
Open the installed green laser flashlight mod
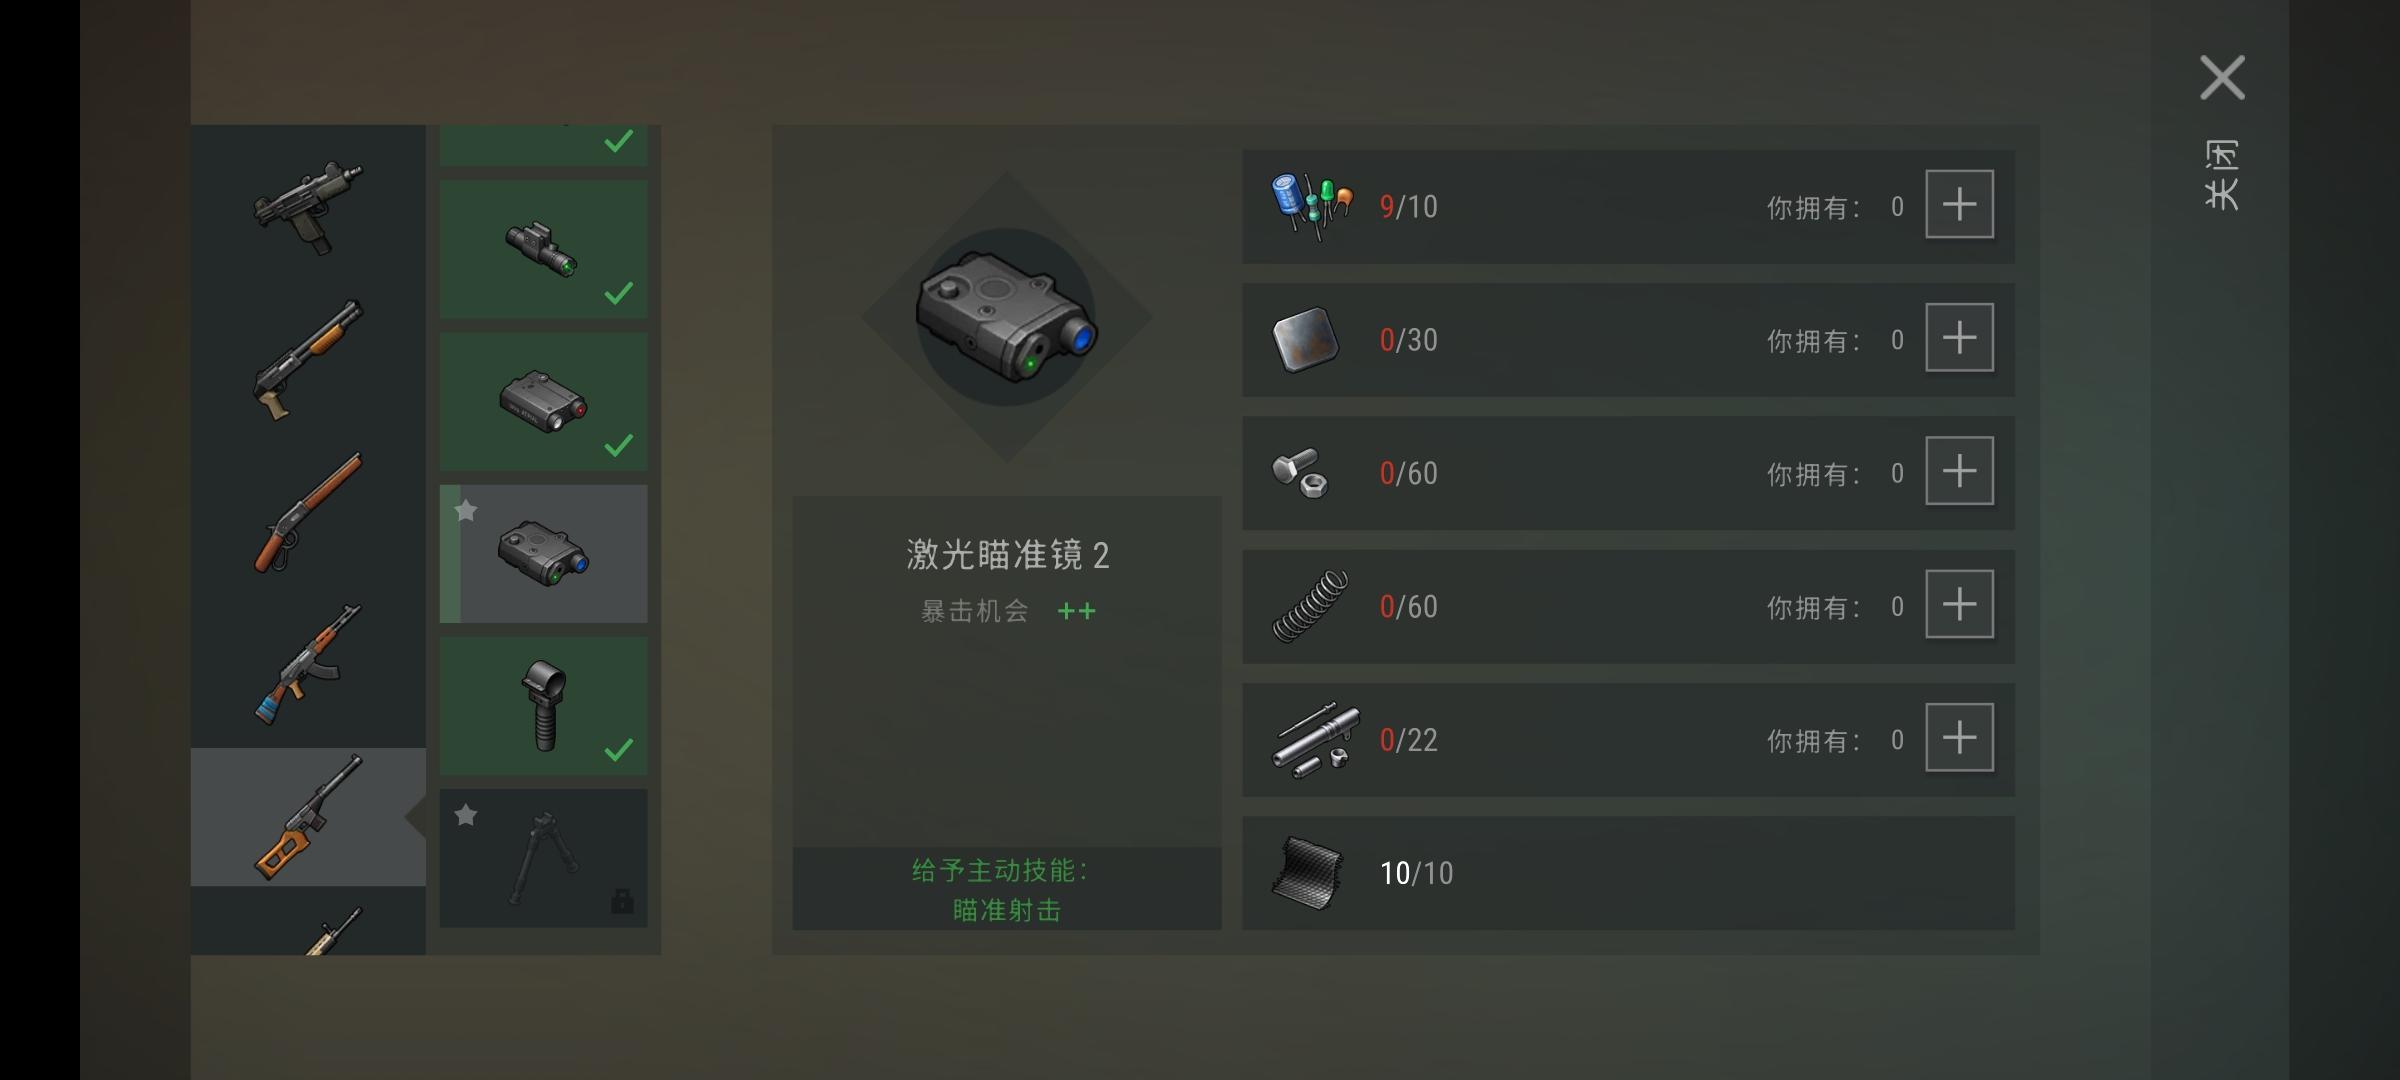click(x=544, y=250)
